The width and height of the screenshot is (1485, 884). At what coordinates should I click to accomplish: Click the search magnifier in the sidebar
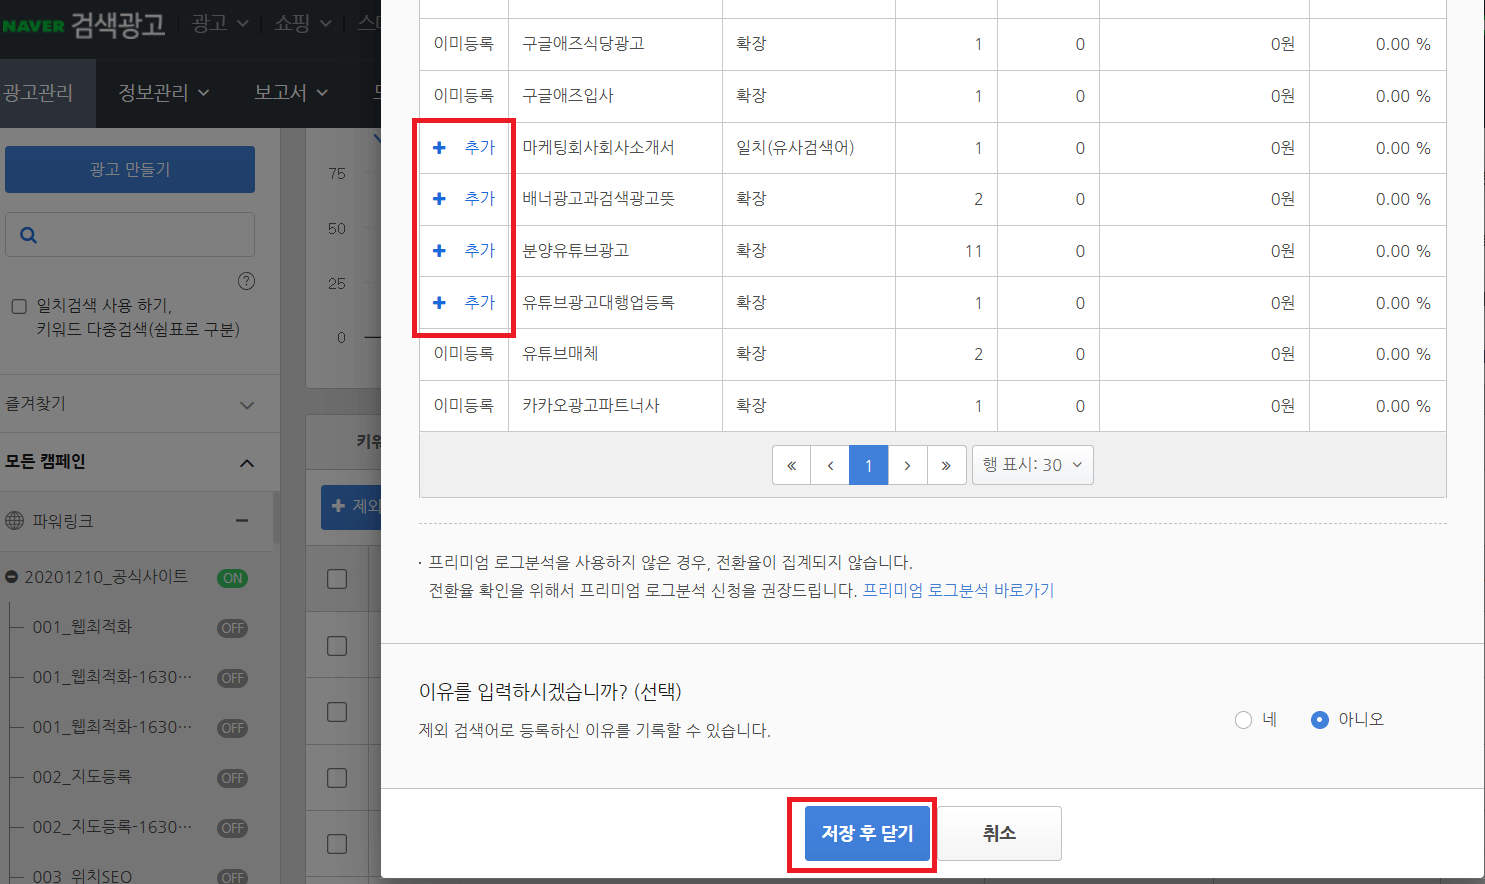point(28,234)
